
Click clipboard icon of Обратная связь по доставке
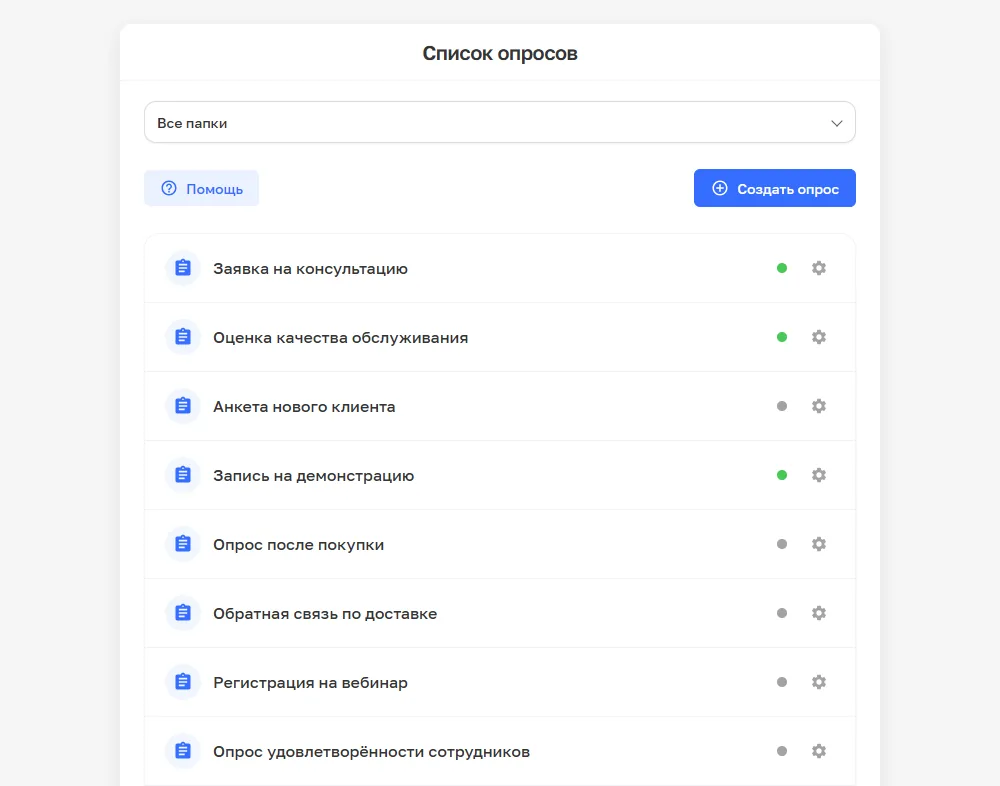click(x=183, y=613)
